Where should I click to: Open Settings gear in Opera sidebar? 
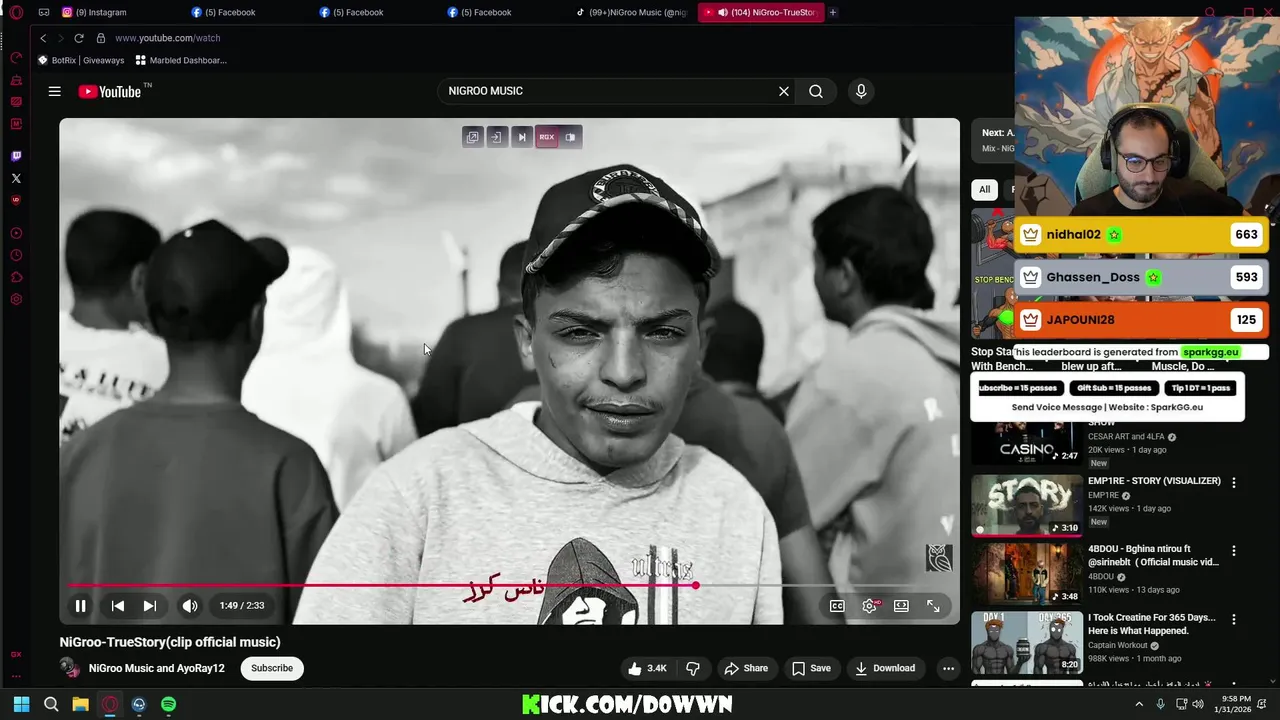pos(16,299)
